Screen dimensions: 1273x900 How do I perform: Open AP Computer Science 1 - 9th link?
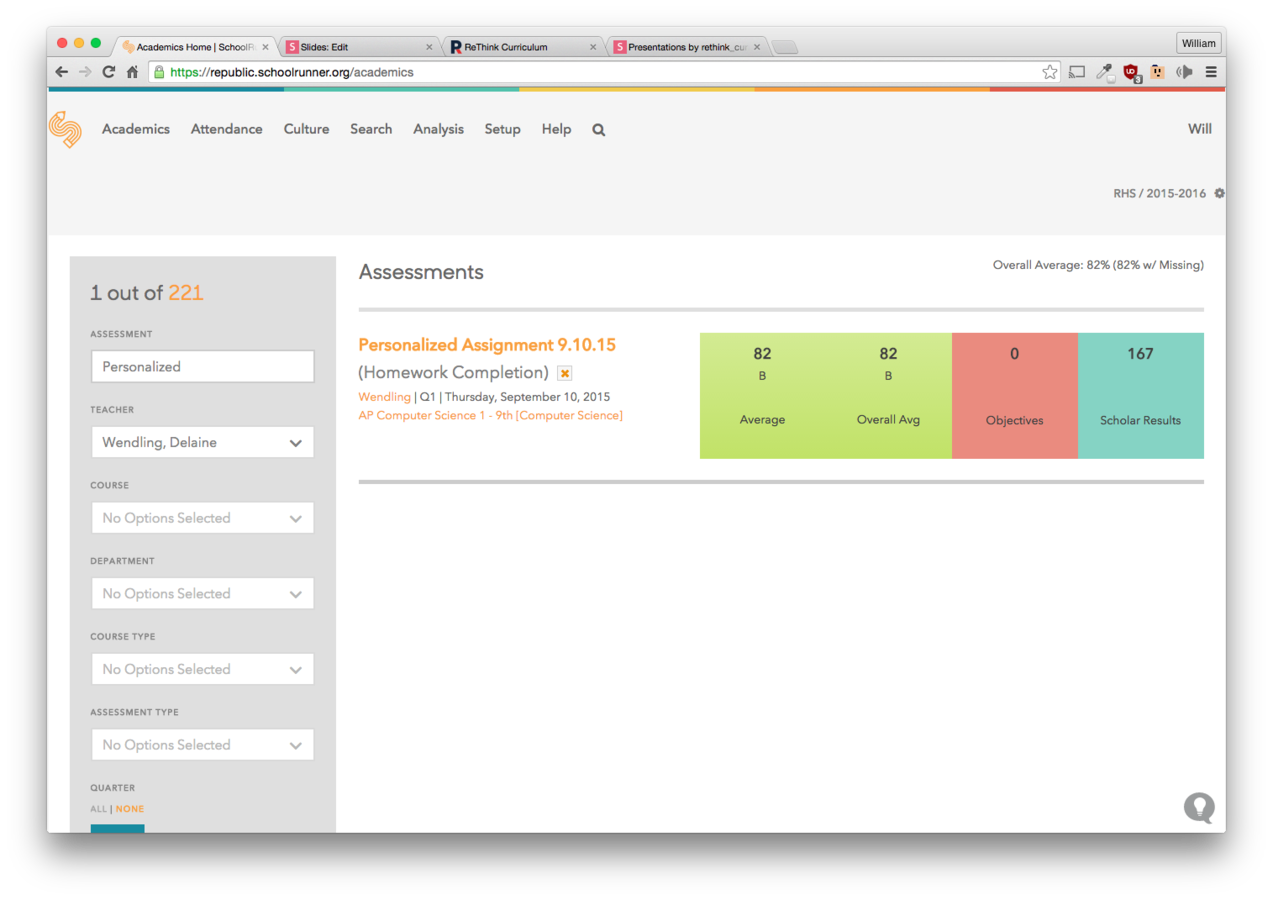coord(490,415)
